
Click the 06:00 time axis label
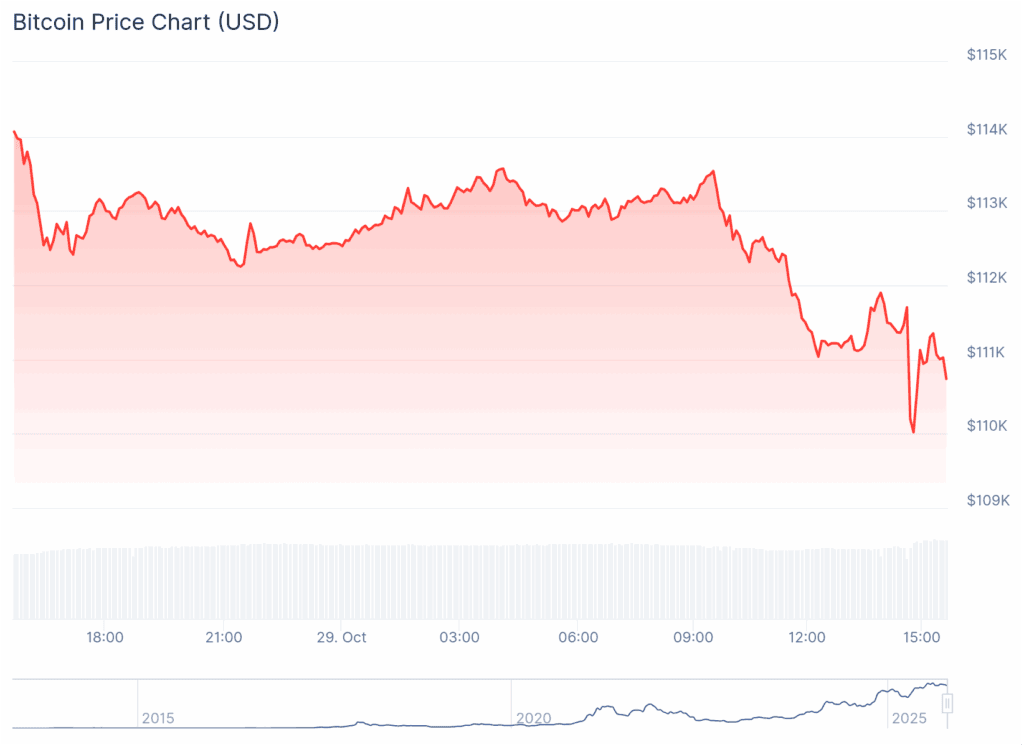pyautogui.click(x=577, y=637)
